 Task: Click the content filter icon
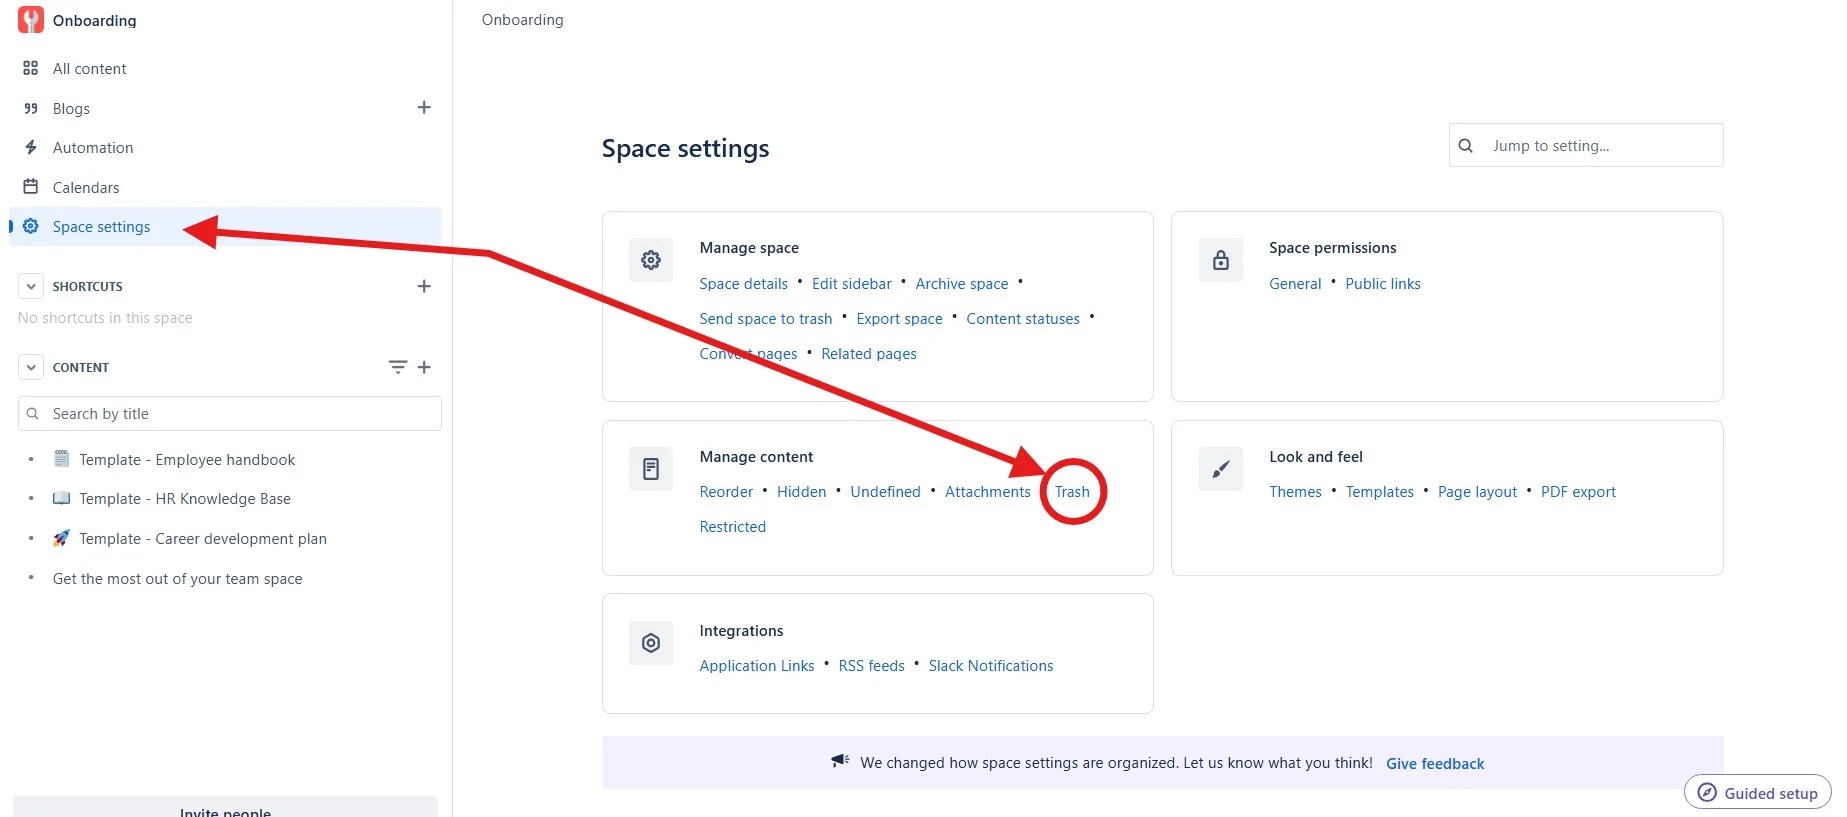click(x=398, y=367)
